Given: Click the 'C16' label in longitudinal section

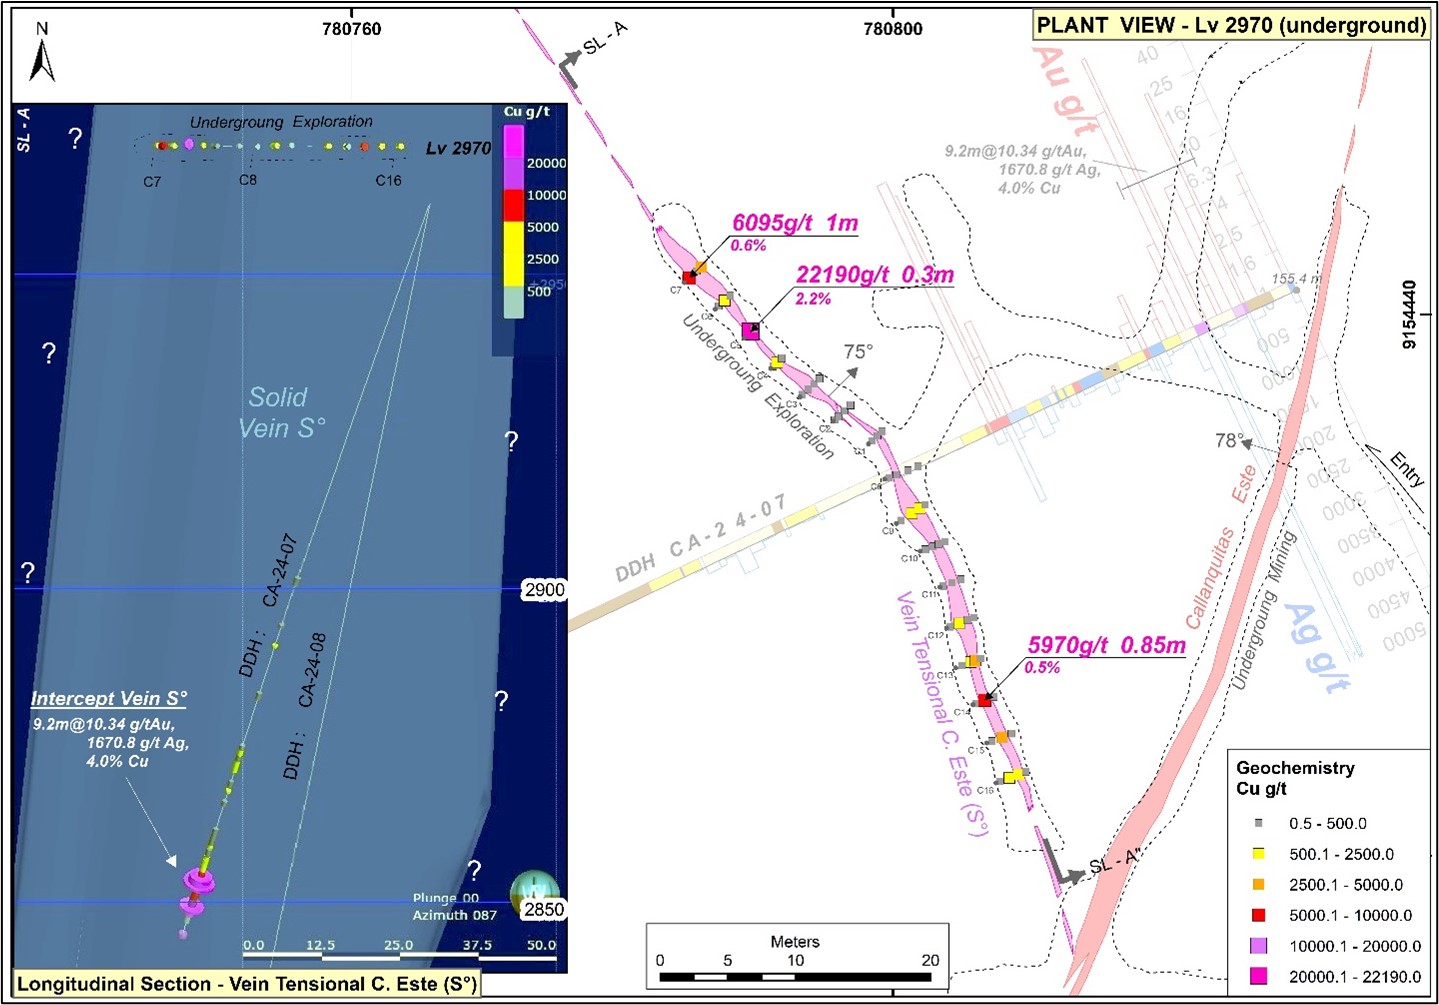Looking at the screenshot, I should 388,181.
